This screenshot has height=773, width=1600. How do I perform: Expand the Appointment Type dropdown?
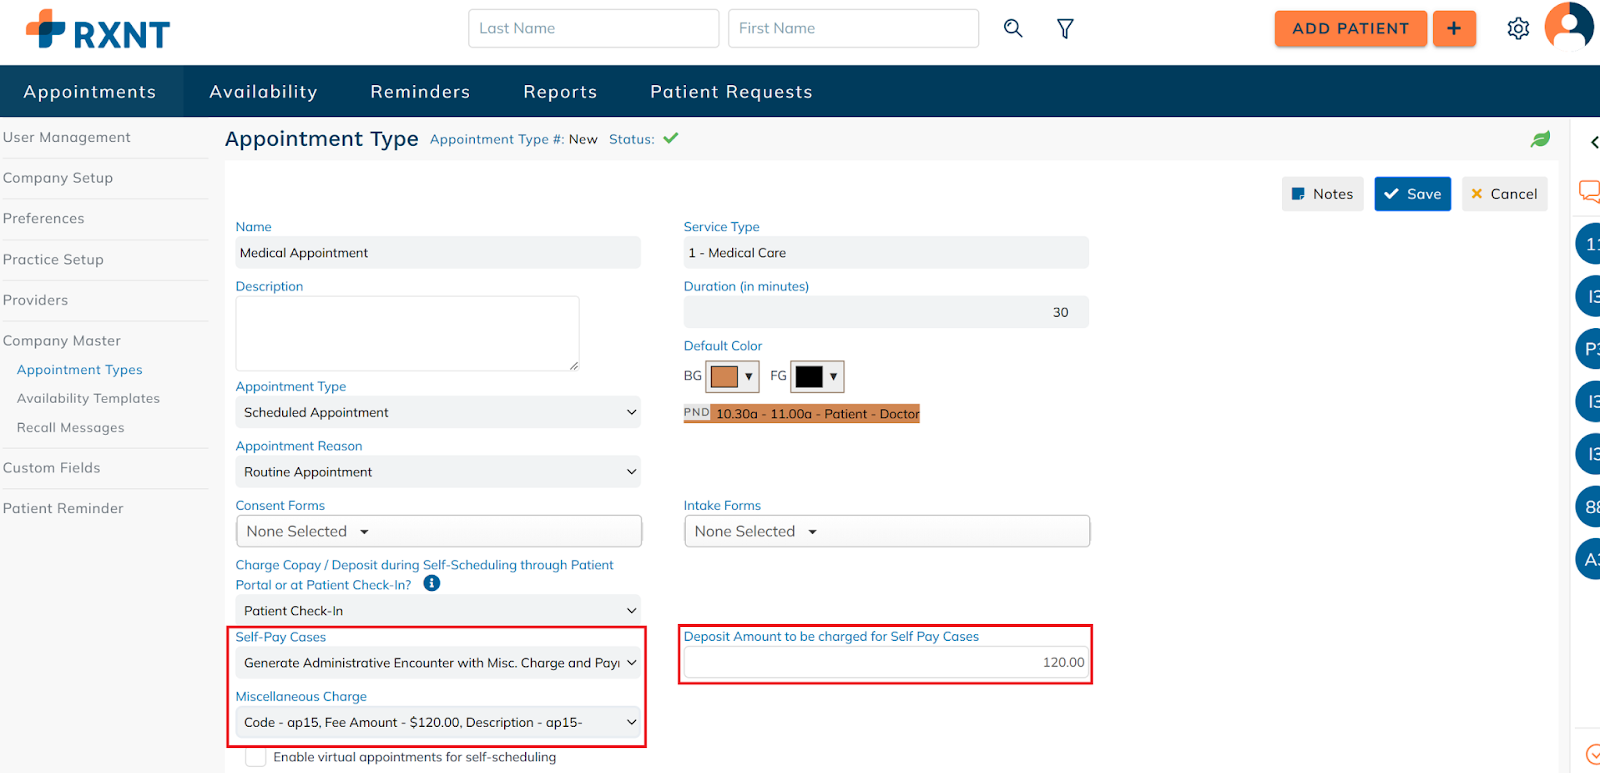pos(438,412)
